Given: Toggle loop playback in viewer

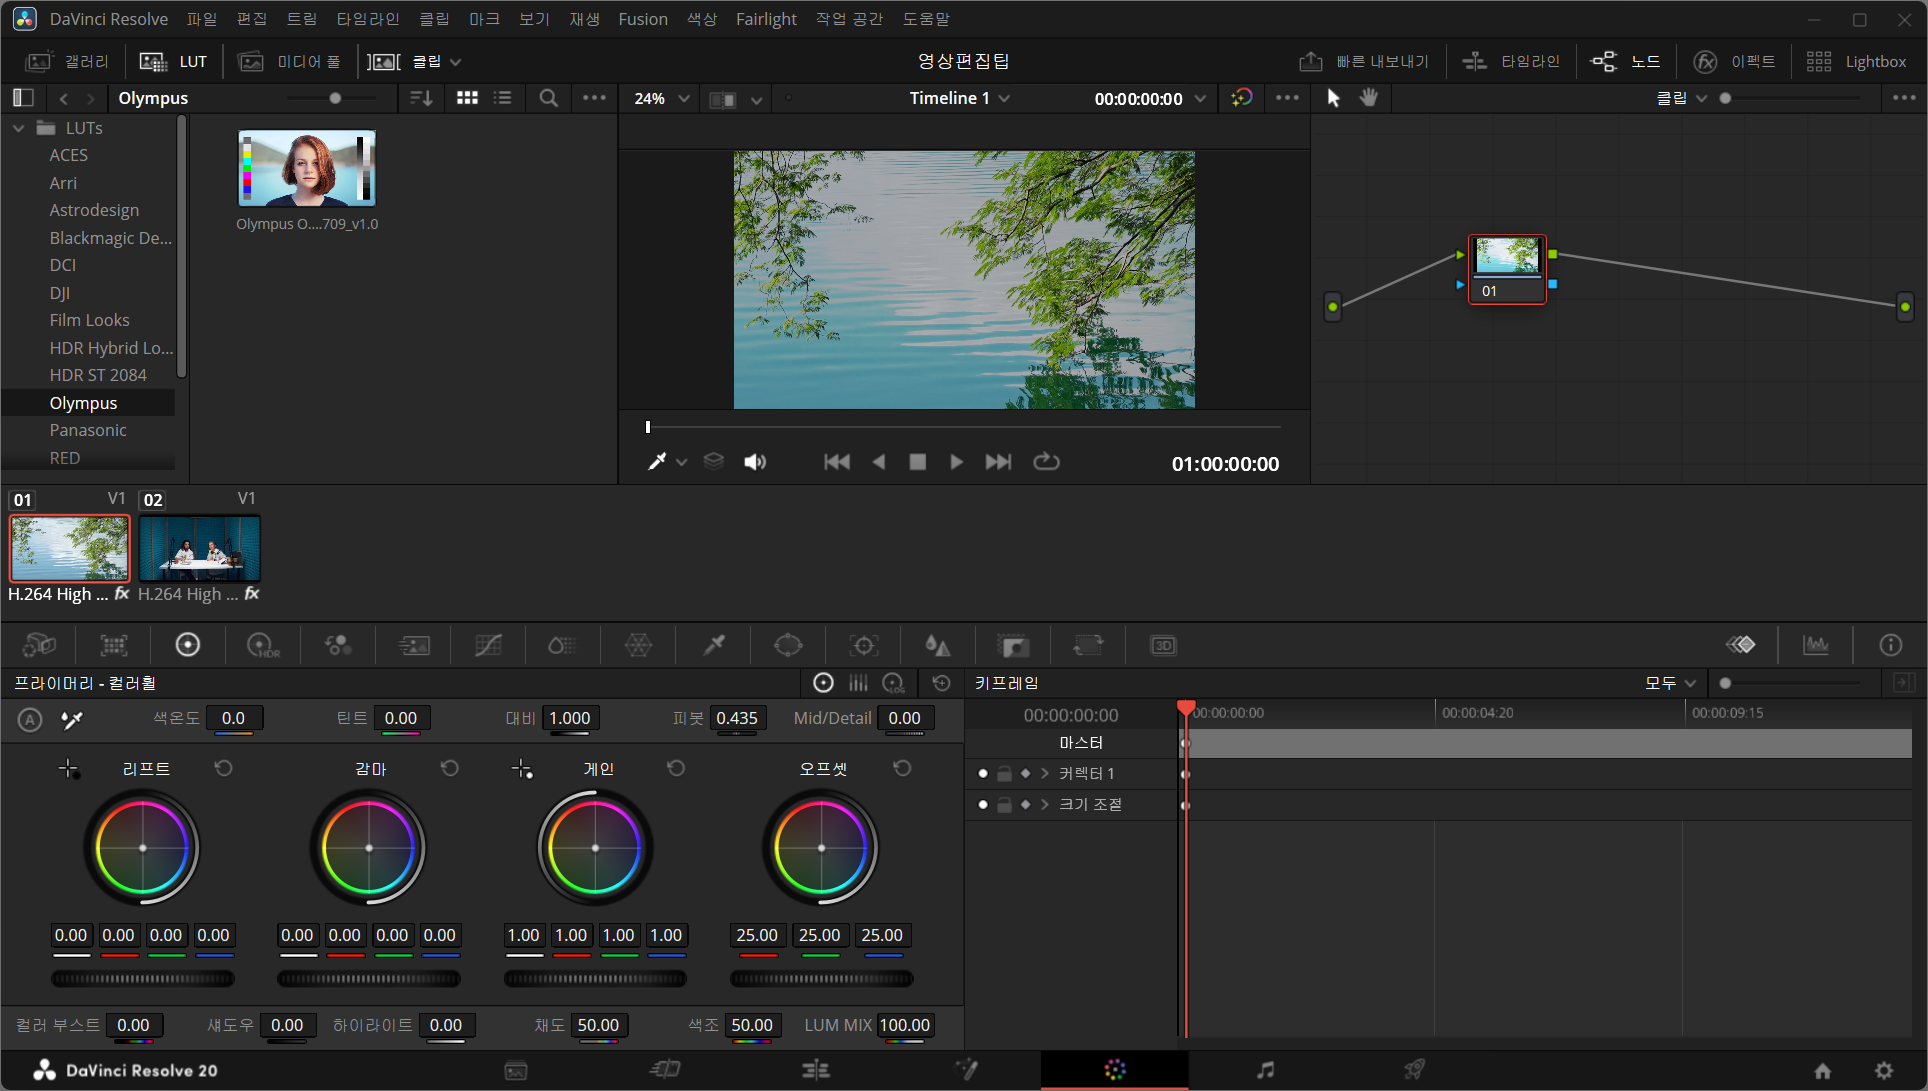Looking at the screenshot, I should coord(1046,461).
